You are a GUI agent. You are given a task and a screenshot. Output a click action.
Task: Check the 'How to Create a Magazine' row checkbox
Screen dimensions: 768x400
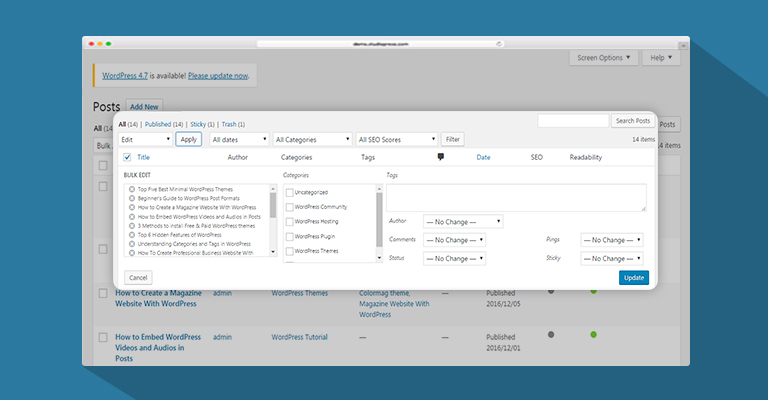tap(103, 293)
